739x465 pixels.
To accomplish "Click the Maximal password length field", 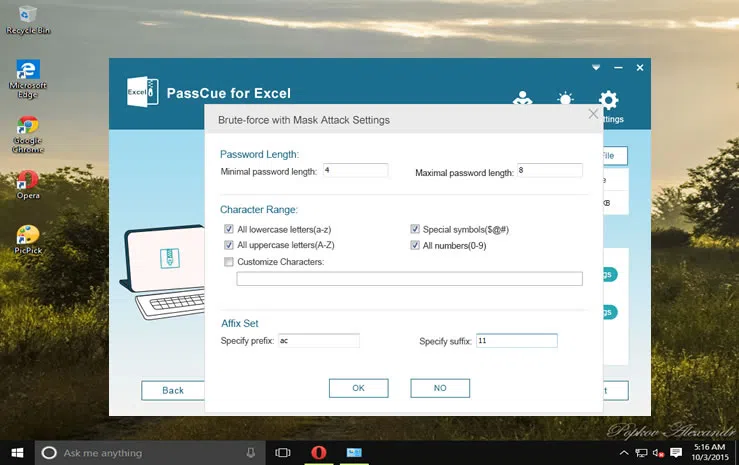I will tap(550, 170).
